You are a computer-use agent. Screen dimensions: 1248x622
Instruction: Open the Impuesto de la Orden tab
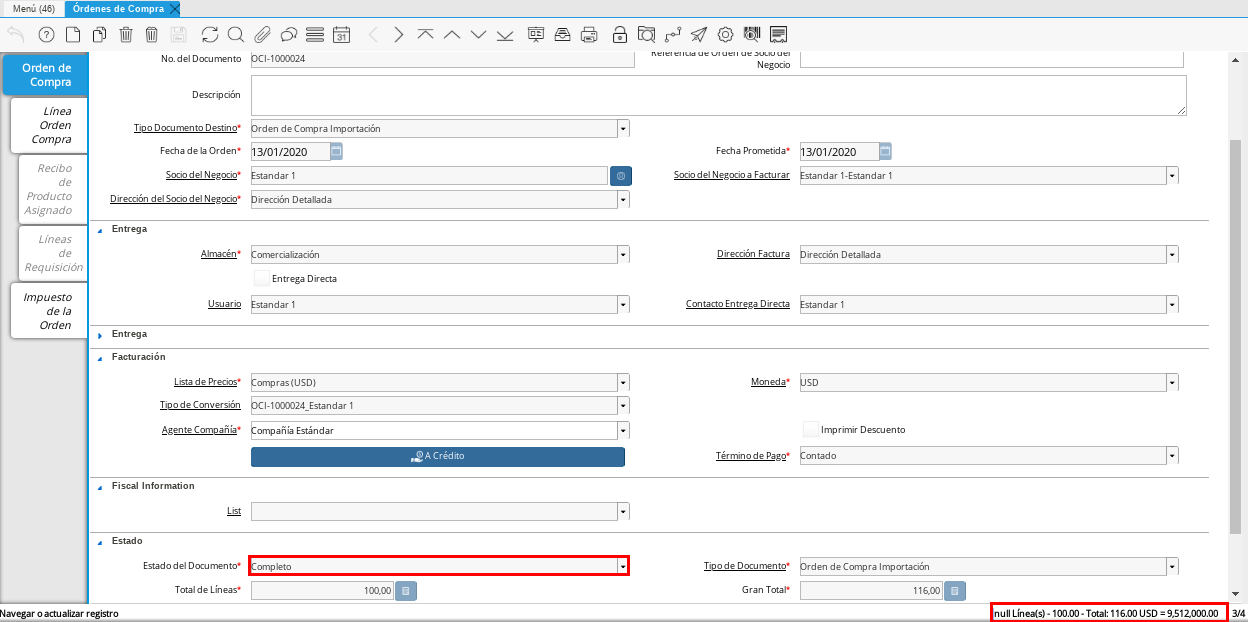click(x=49, y=311)
